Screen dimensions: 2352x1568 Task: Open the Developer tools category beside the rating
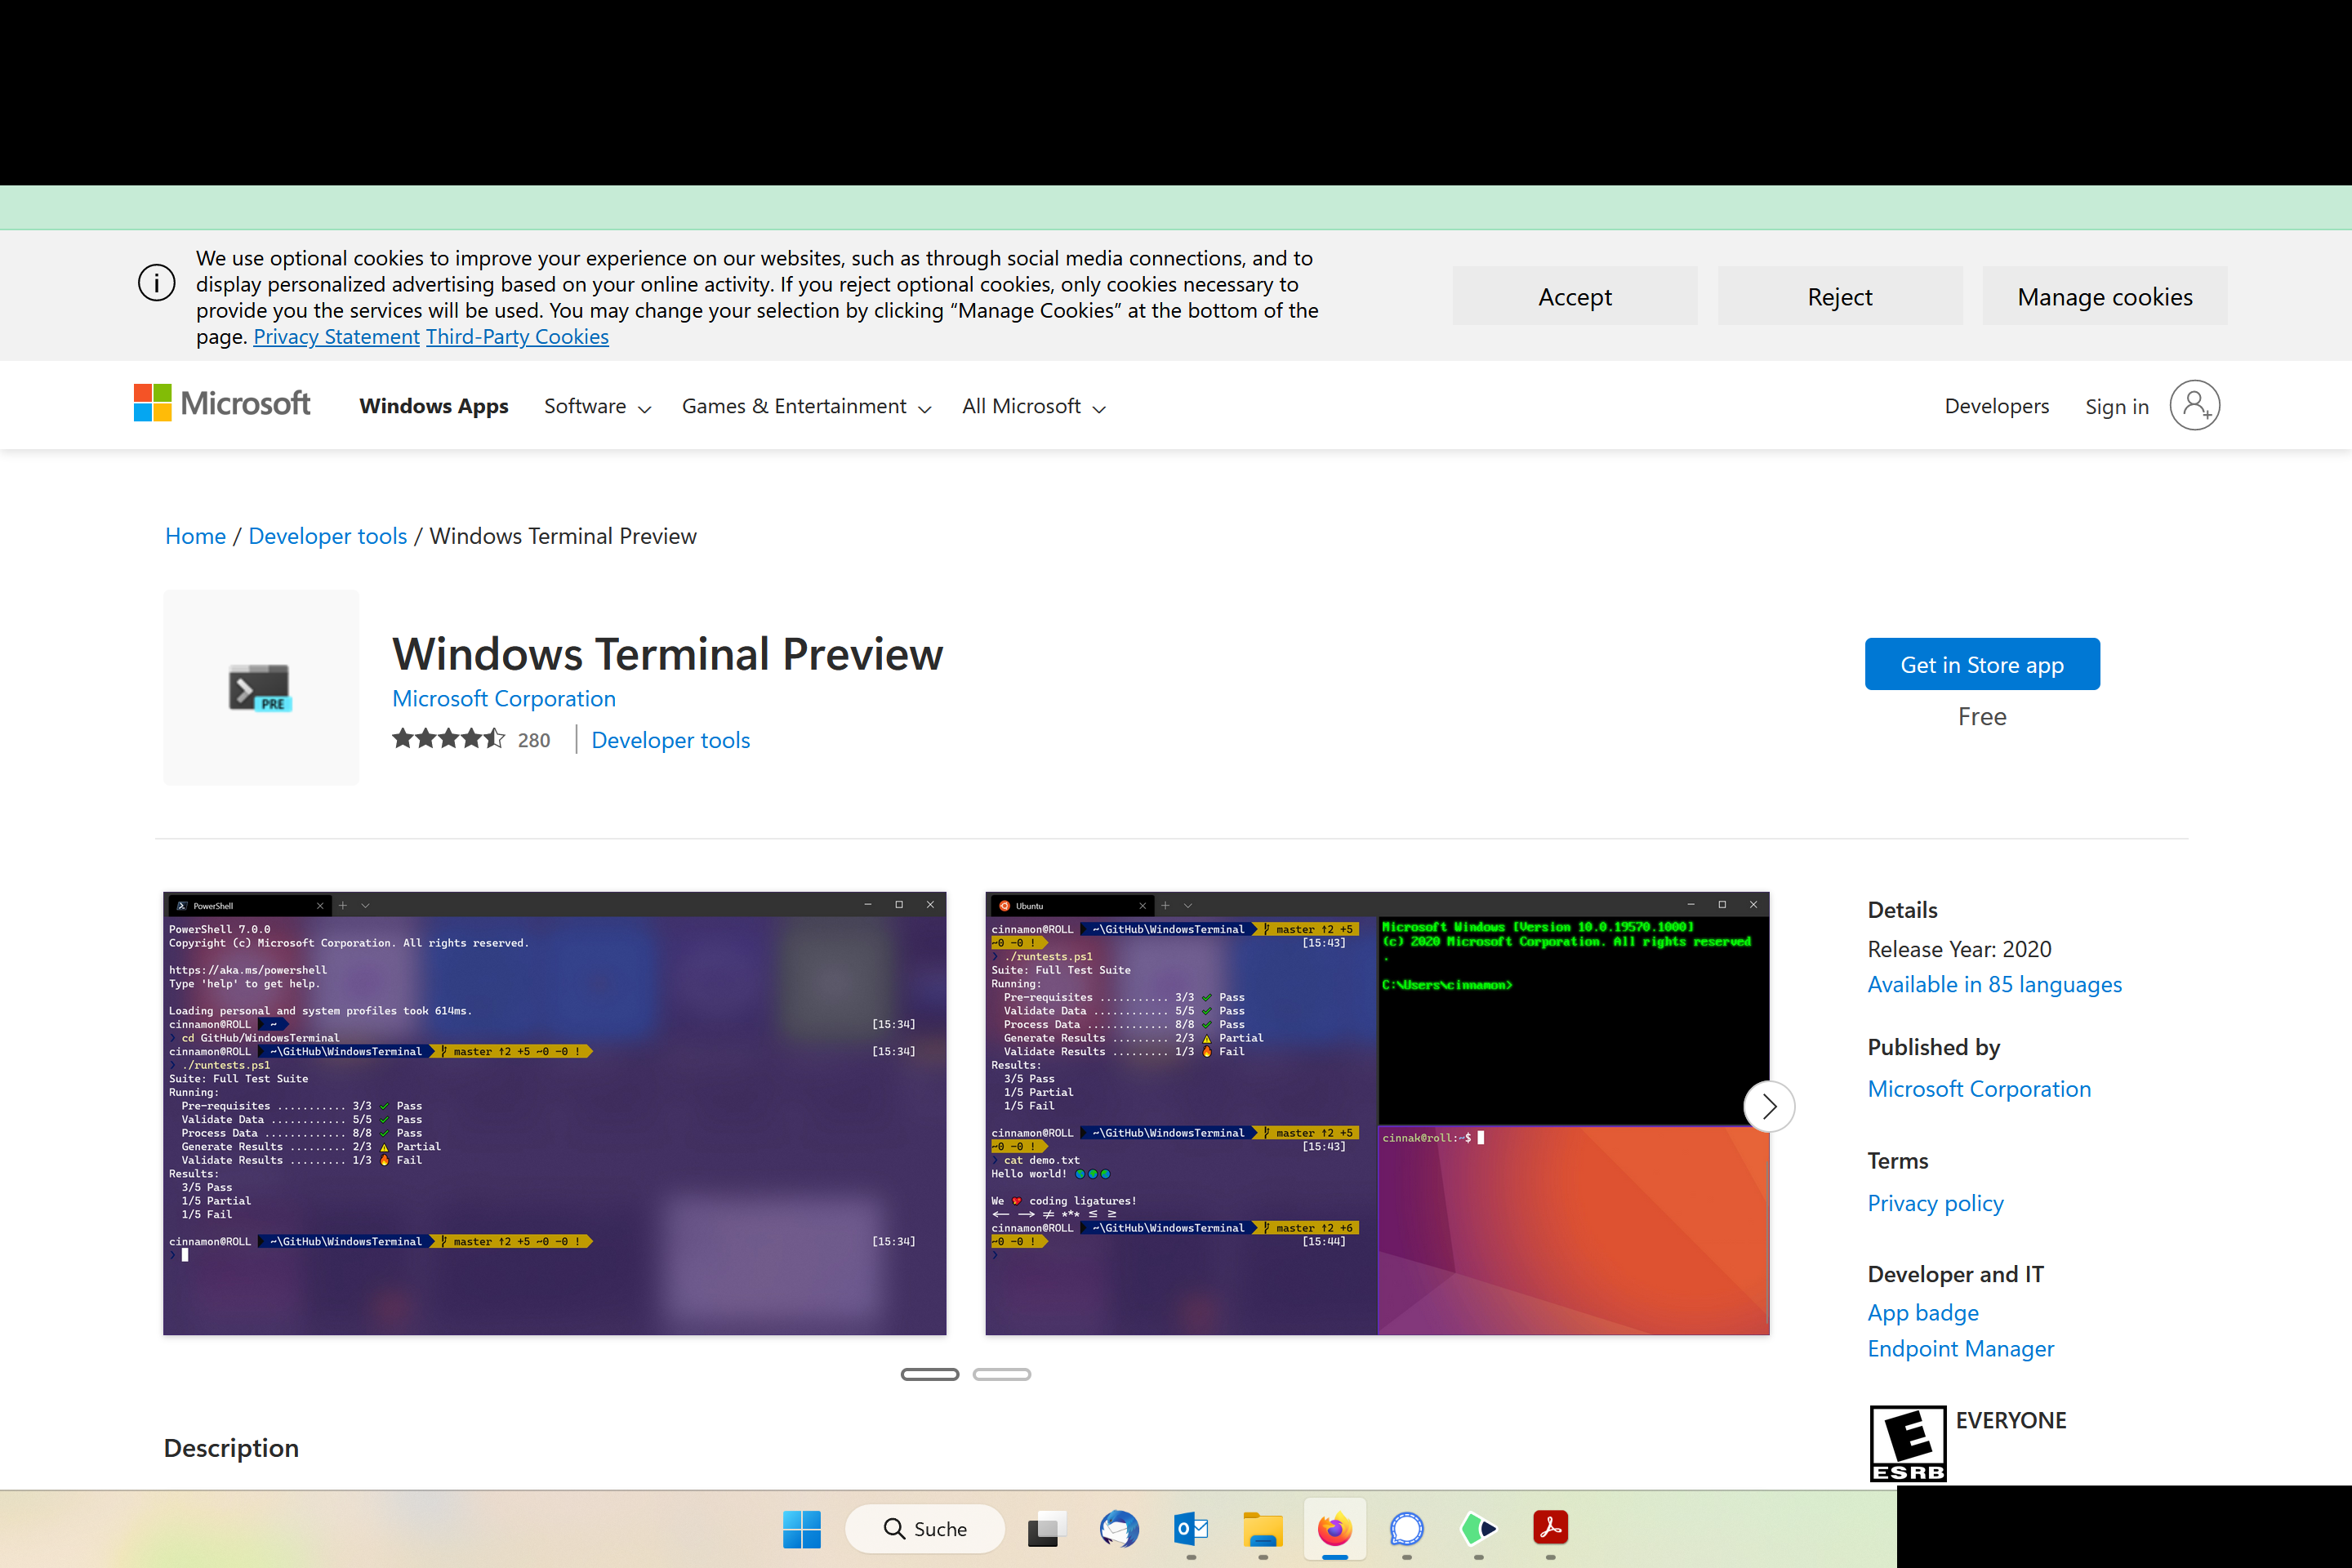pos(671,740)
